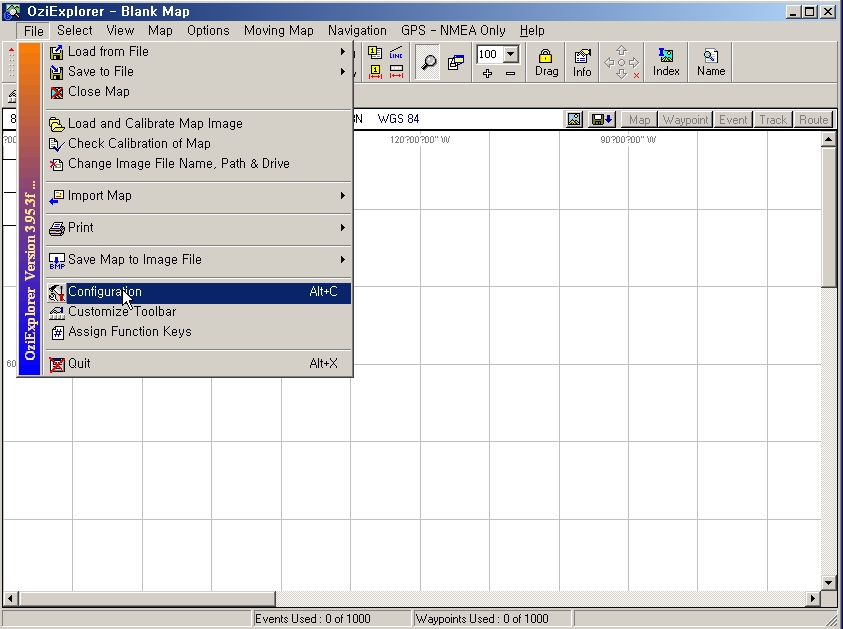Open the Moving Map menu

pos(278,31)
